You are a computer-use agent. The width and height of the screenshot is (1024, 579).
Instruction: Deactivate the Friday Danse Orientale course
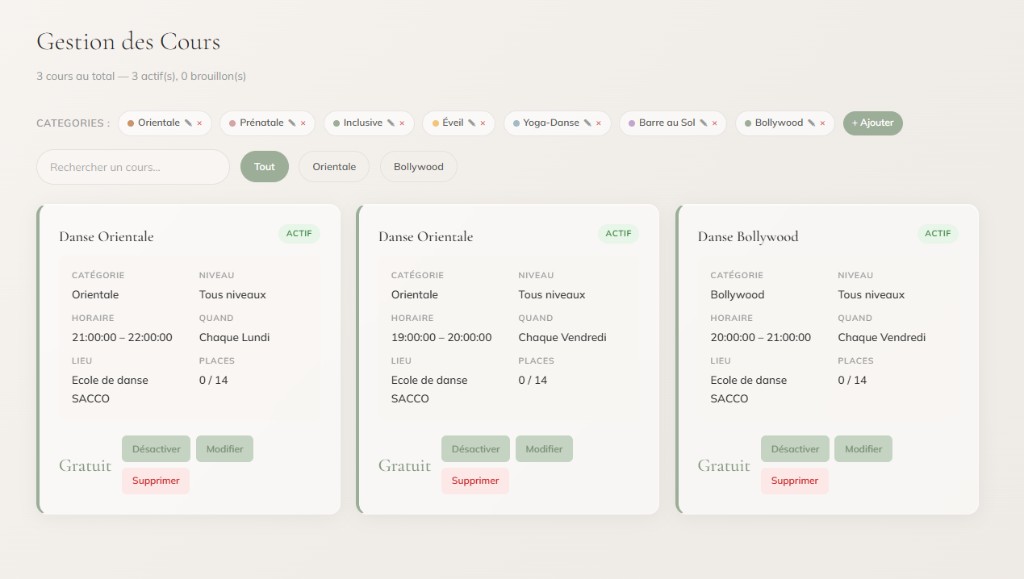(x=475, y=449)
